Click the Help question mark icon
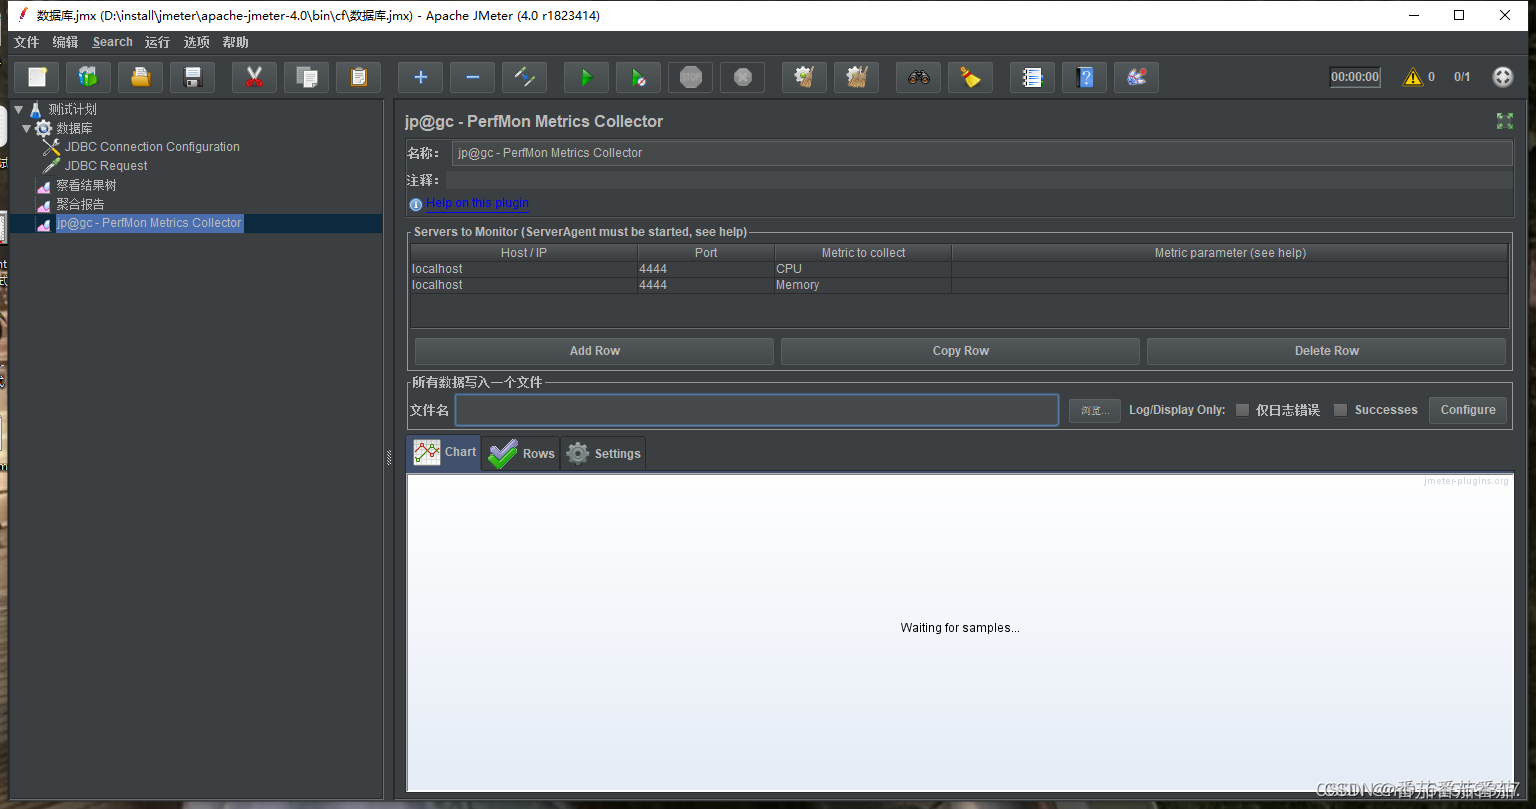The image size is (1536, 809). 1085,77
